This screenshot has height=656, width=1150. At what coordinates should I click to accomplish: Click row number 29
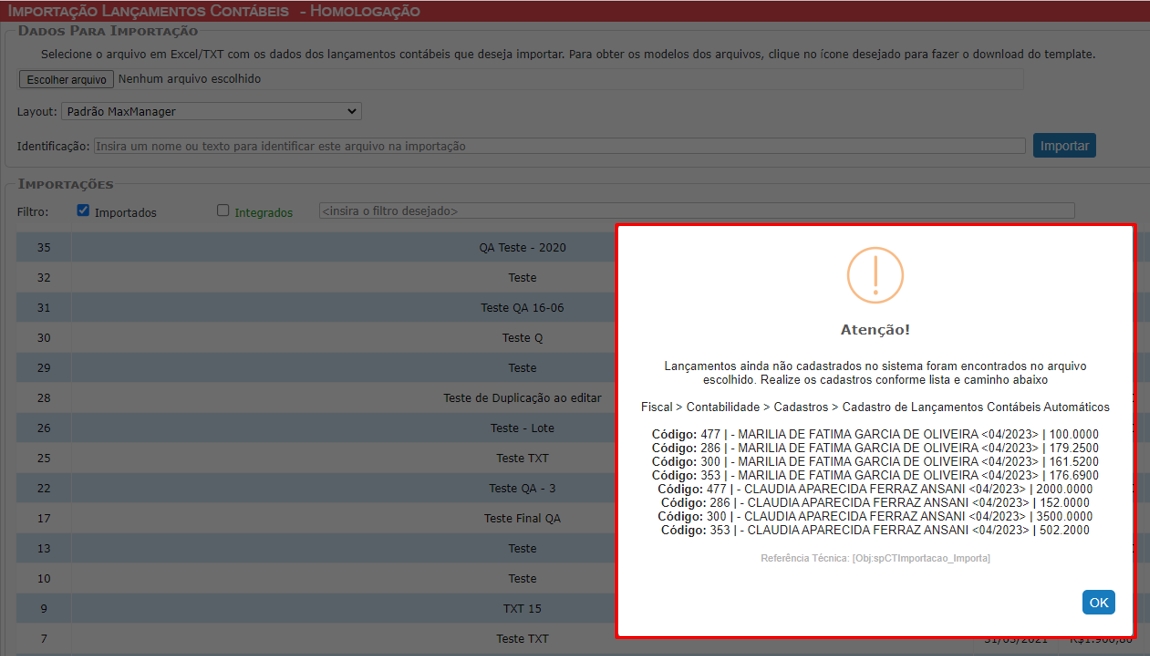(x=44, y=368)
